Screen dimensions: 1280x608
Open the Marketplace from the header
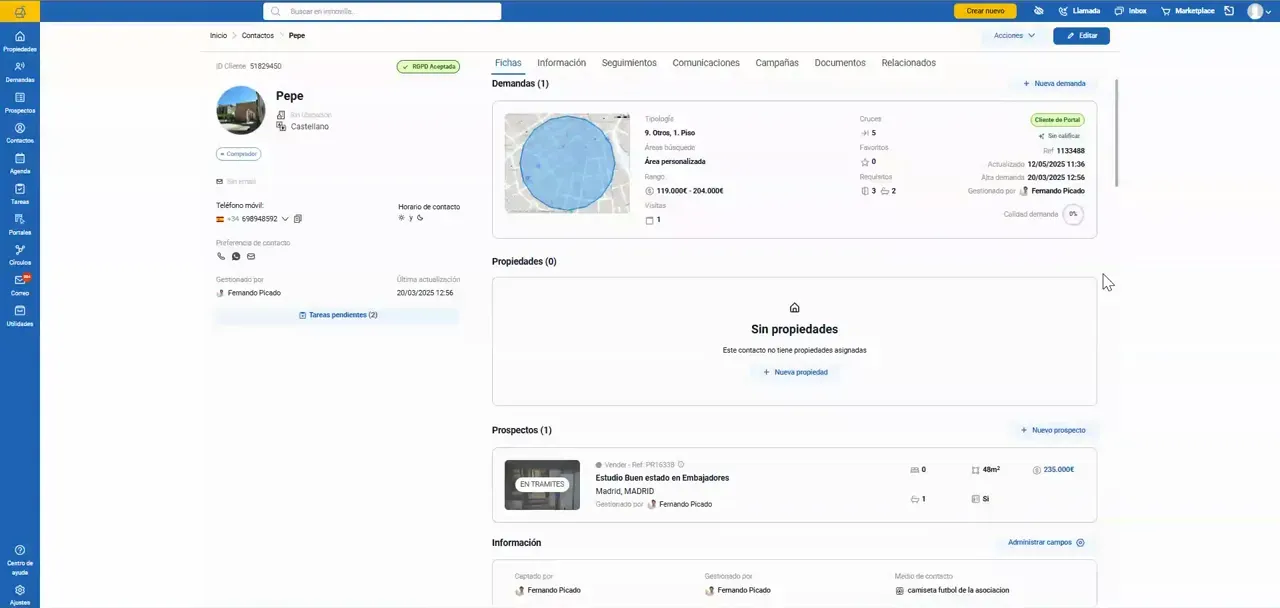click(1187, 11)
